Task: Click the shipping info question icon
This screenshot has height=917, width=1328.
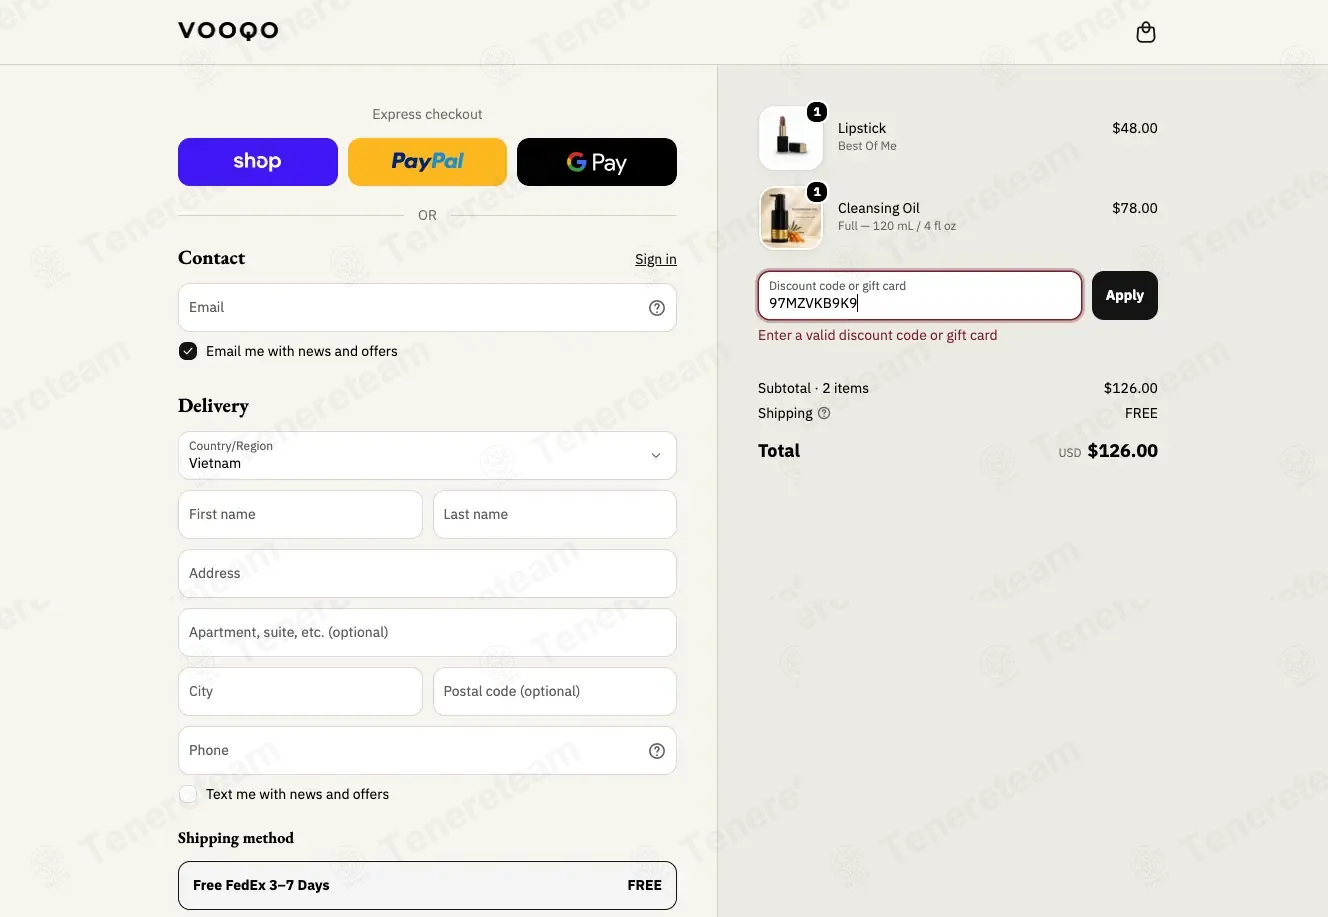Action: [824, 413]
